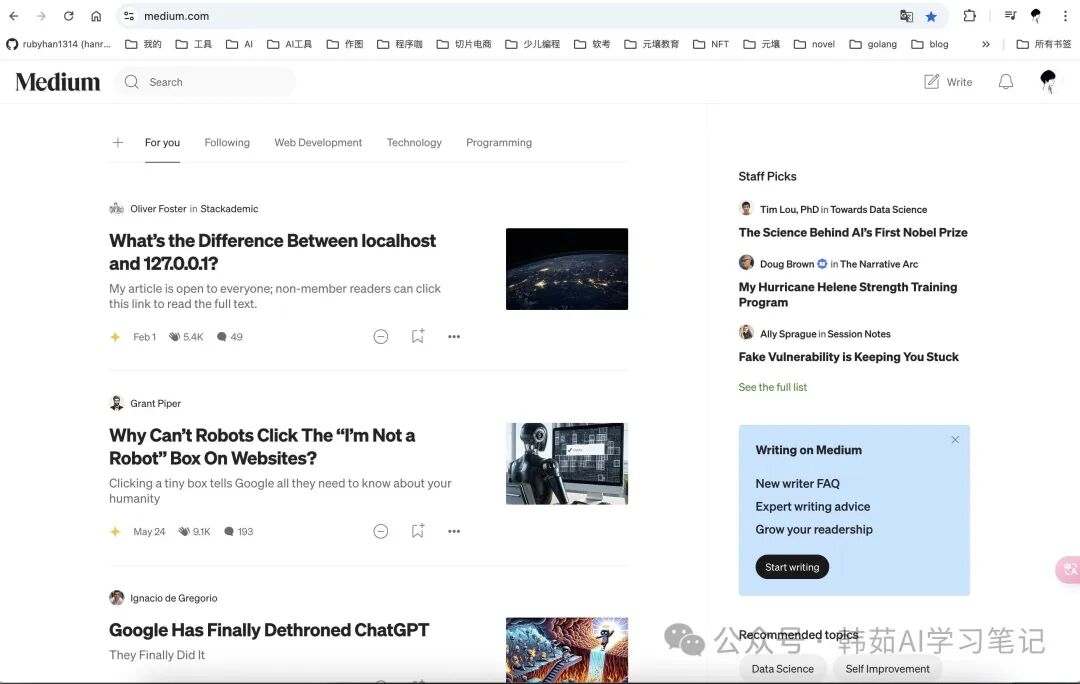The height and width of the screenshot is (684, 1080).
Task: Open The Science Behind AI's First Nobel Prize
Action: 853,233
